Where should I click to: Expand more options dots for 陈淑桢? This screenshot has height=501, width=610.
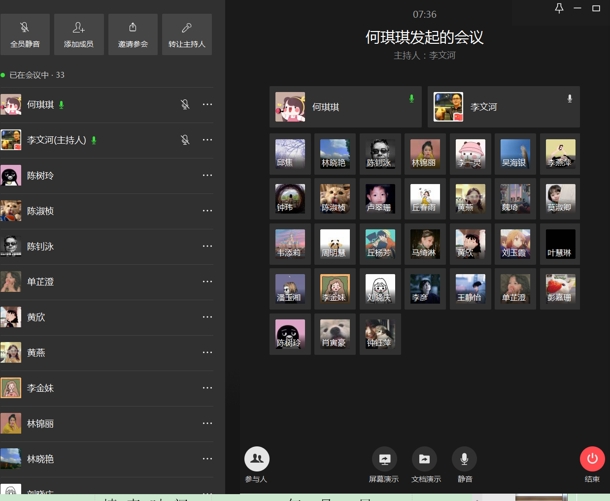[x=207, y=211]
